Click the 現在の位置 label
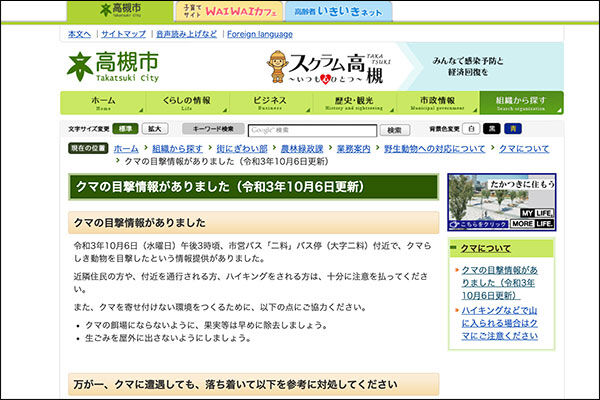Viewport: 600px width, 400px height. pos(88,148)
